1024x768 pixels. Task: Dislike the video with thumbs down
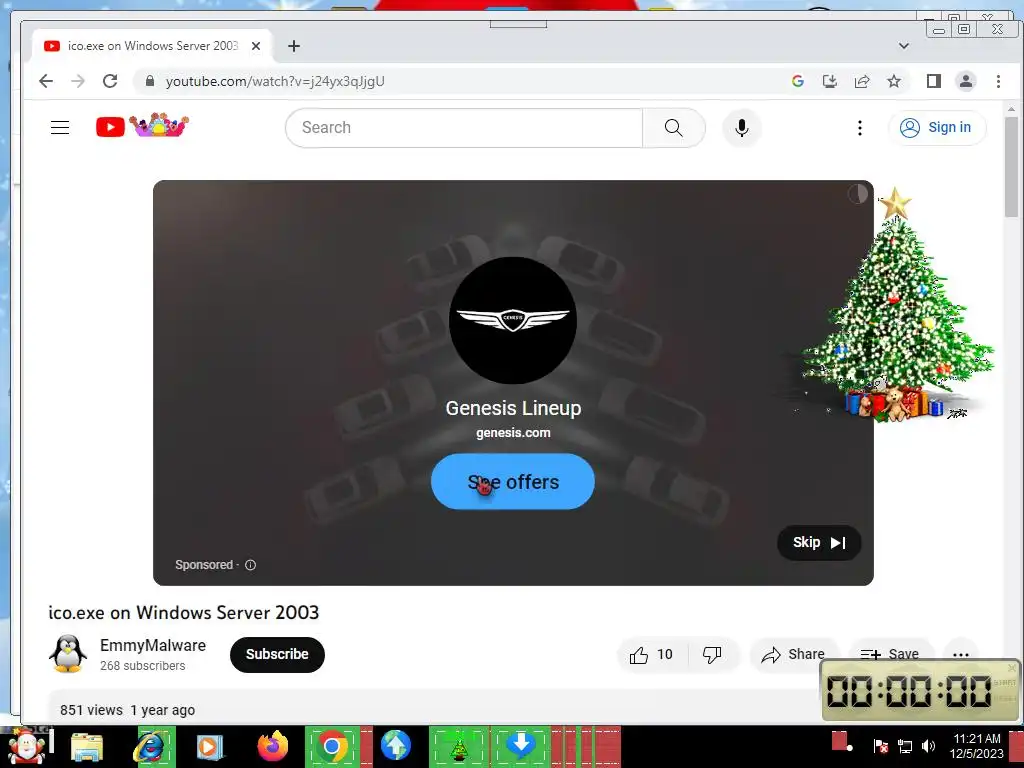coord(712,654)
